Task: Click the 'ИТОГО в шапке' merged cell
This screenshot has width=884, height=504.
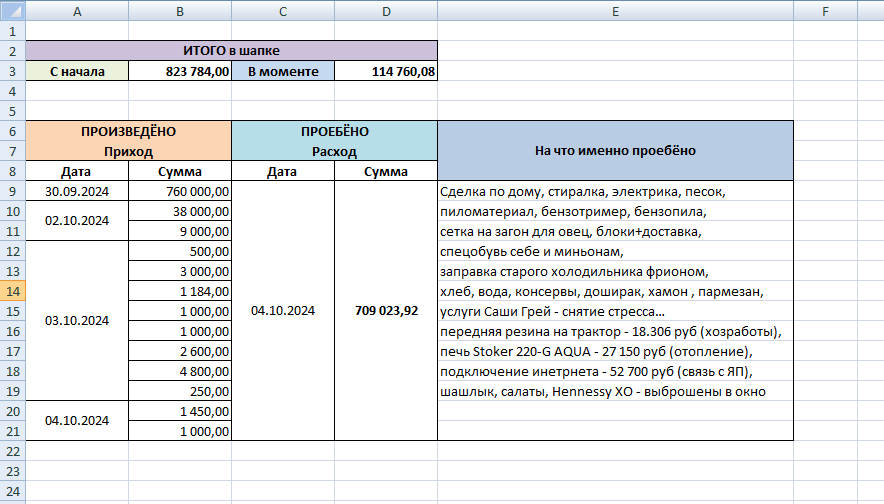Action: click(231, 51)
